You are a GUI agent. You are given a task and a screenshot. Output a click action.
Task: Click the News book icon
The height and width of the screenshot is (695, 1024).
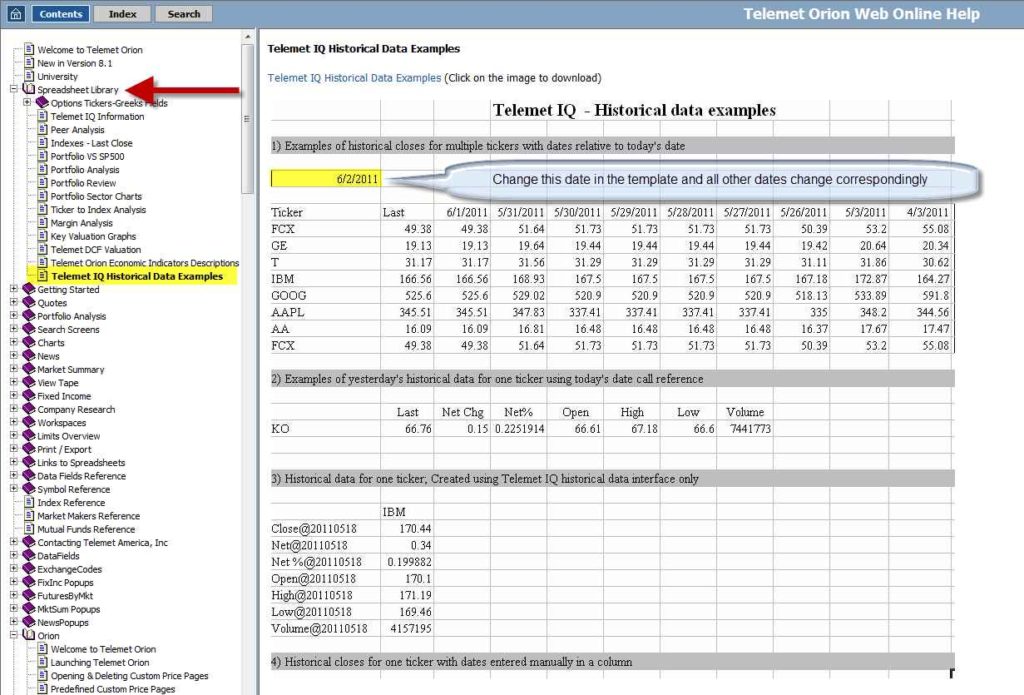(x=28, y=356)
